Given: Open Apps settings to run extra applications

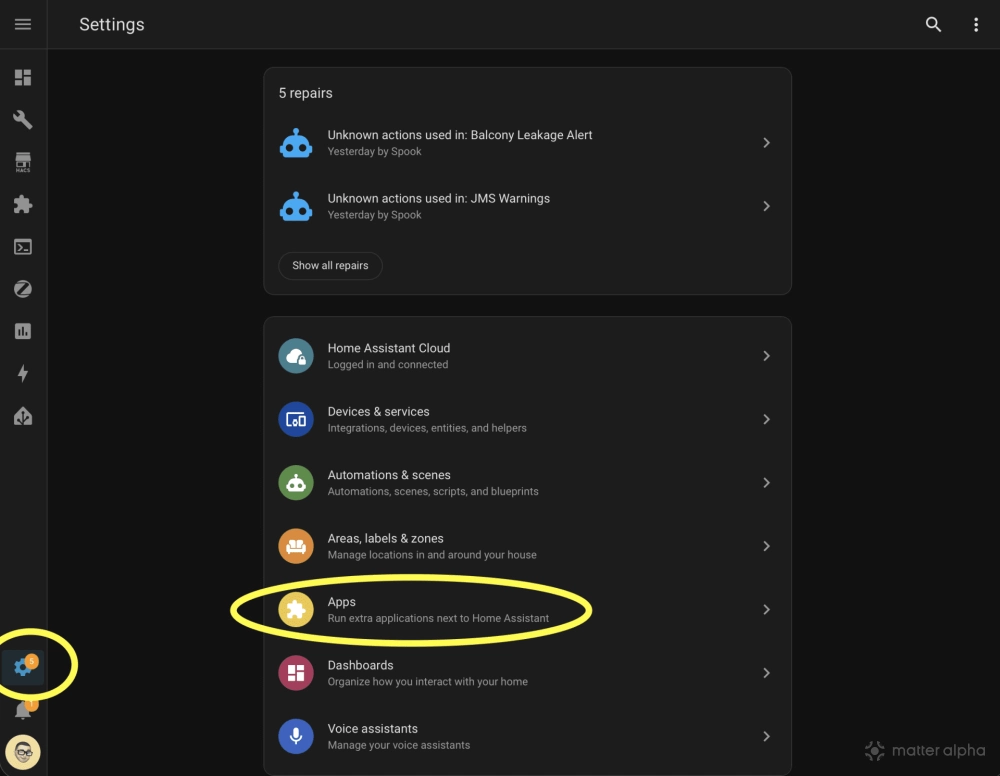Looking at the screenshot, I should pyautogui.click(x=527, y=609).
